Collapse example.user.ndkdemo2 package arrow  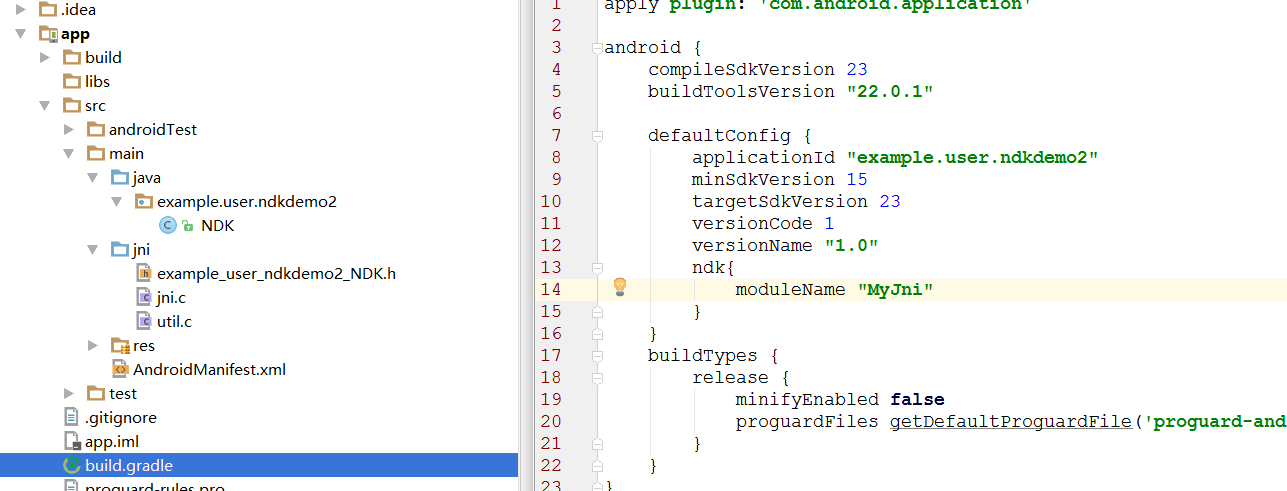click(117, 202)
